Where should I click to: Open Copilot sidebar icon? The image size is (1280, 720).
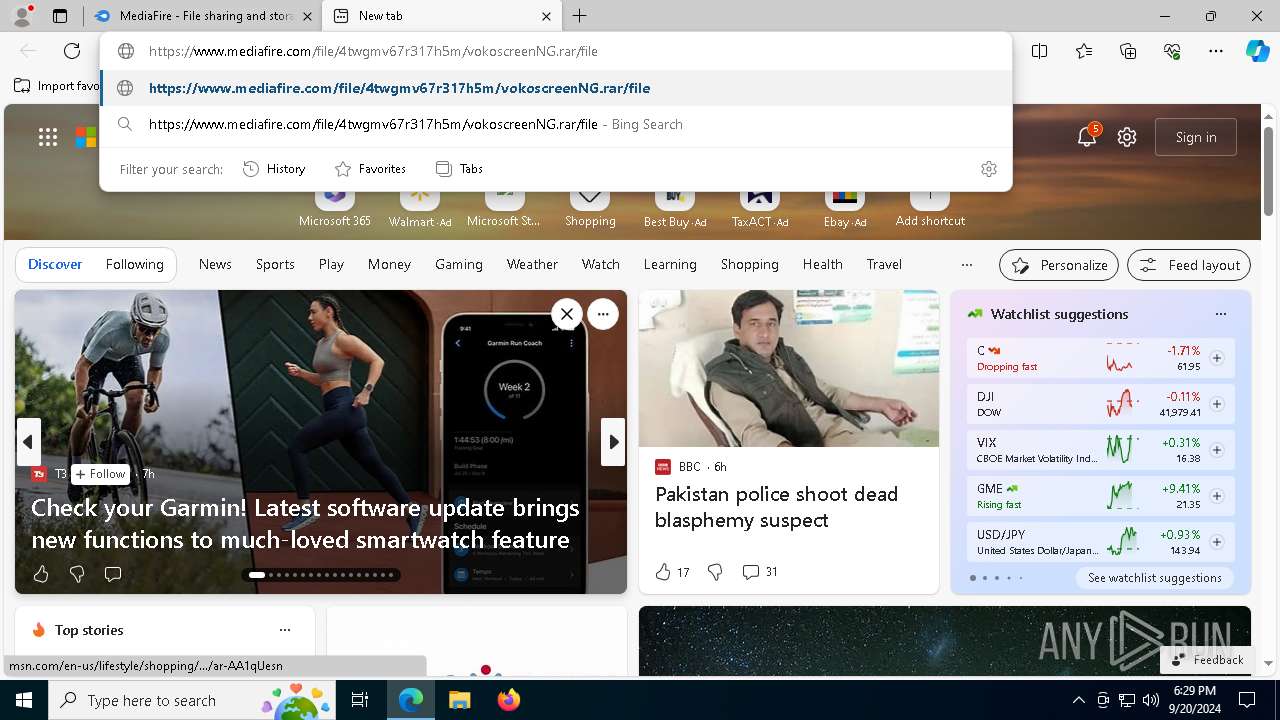click(x=1257, y=51)
